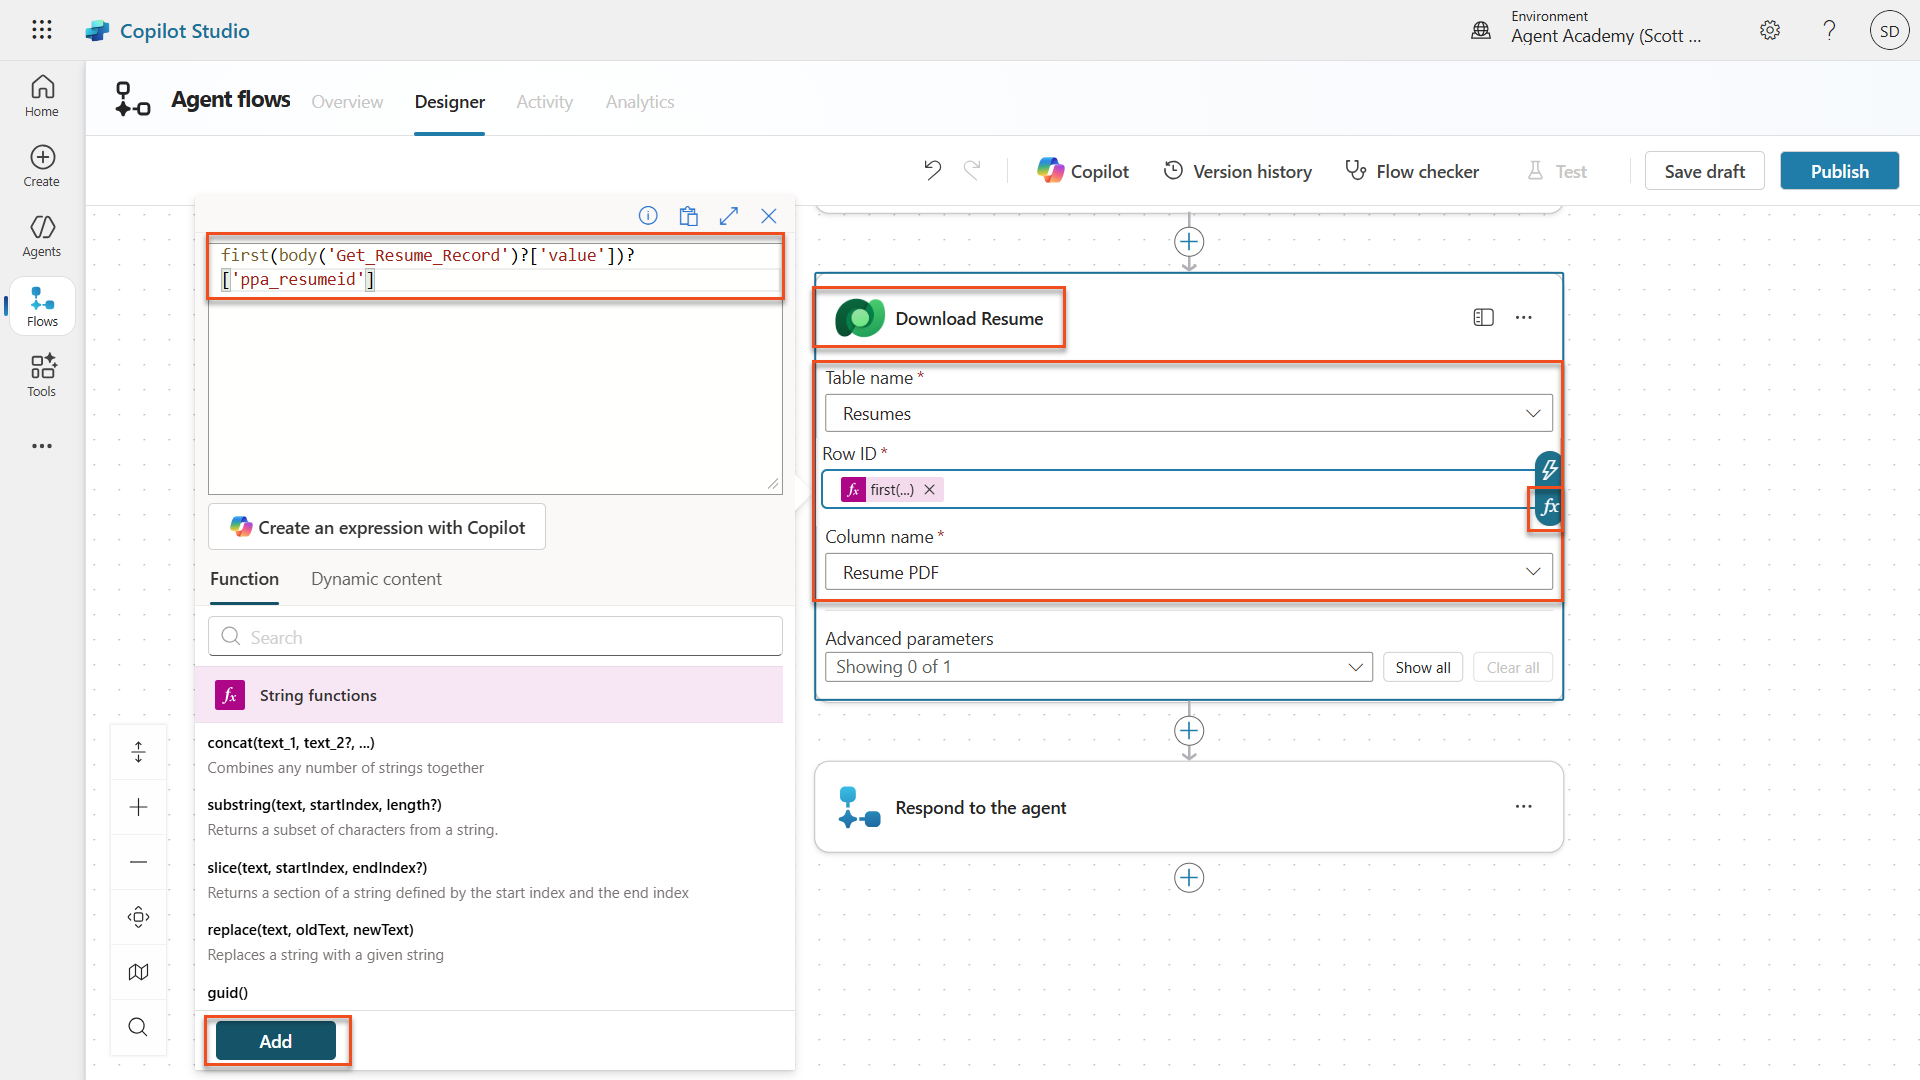1920x1080 pixels.
Task: Collapse Download Resume side panel toggle
Action: (1483, 318)
